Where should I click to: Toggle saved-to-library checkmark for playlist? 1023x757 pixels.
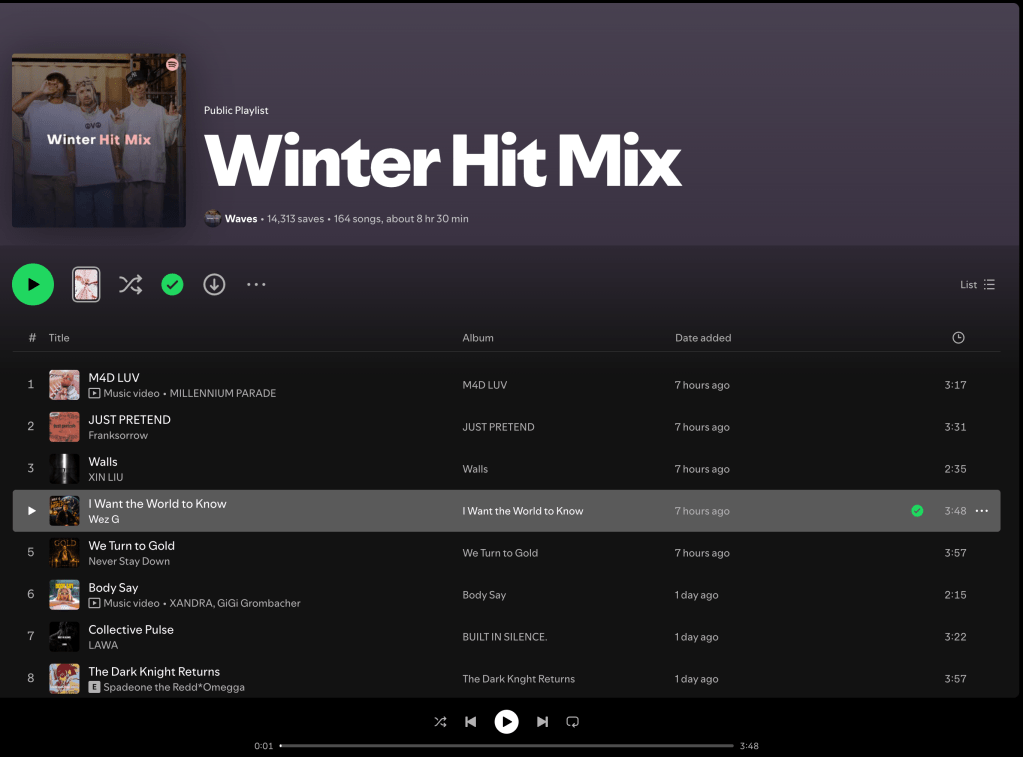pyautogui.click(x=172, y=285)
